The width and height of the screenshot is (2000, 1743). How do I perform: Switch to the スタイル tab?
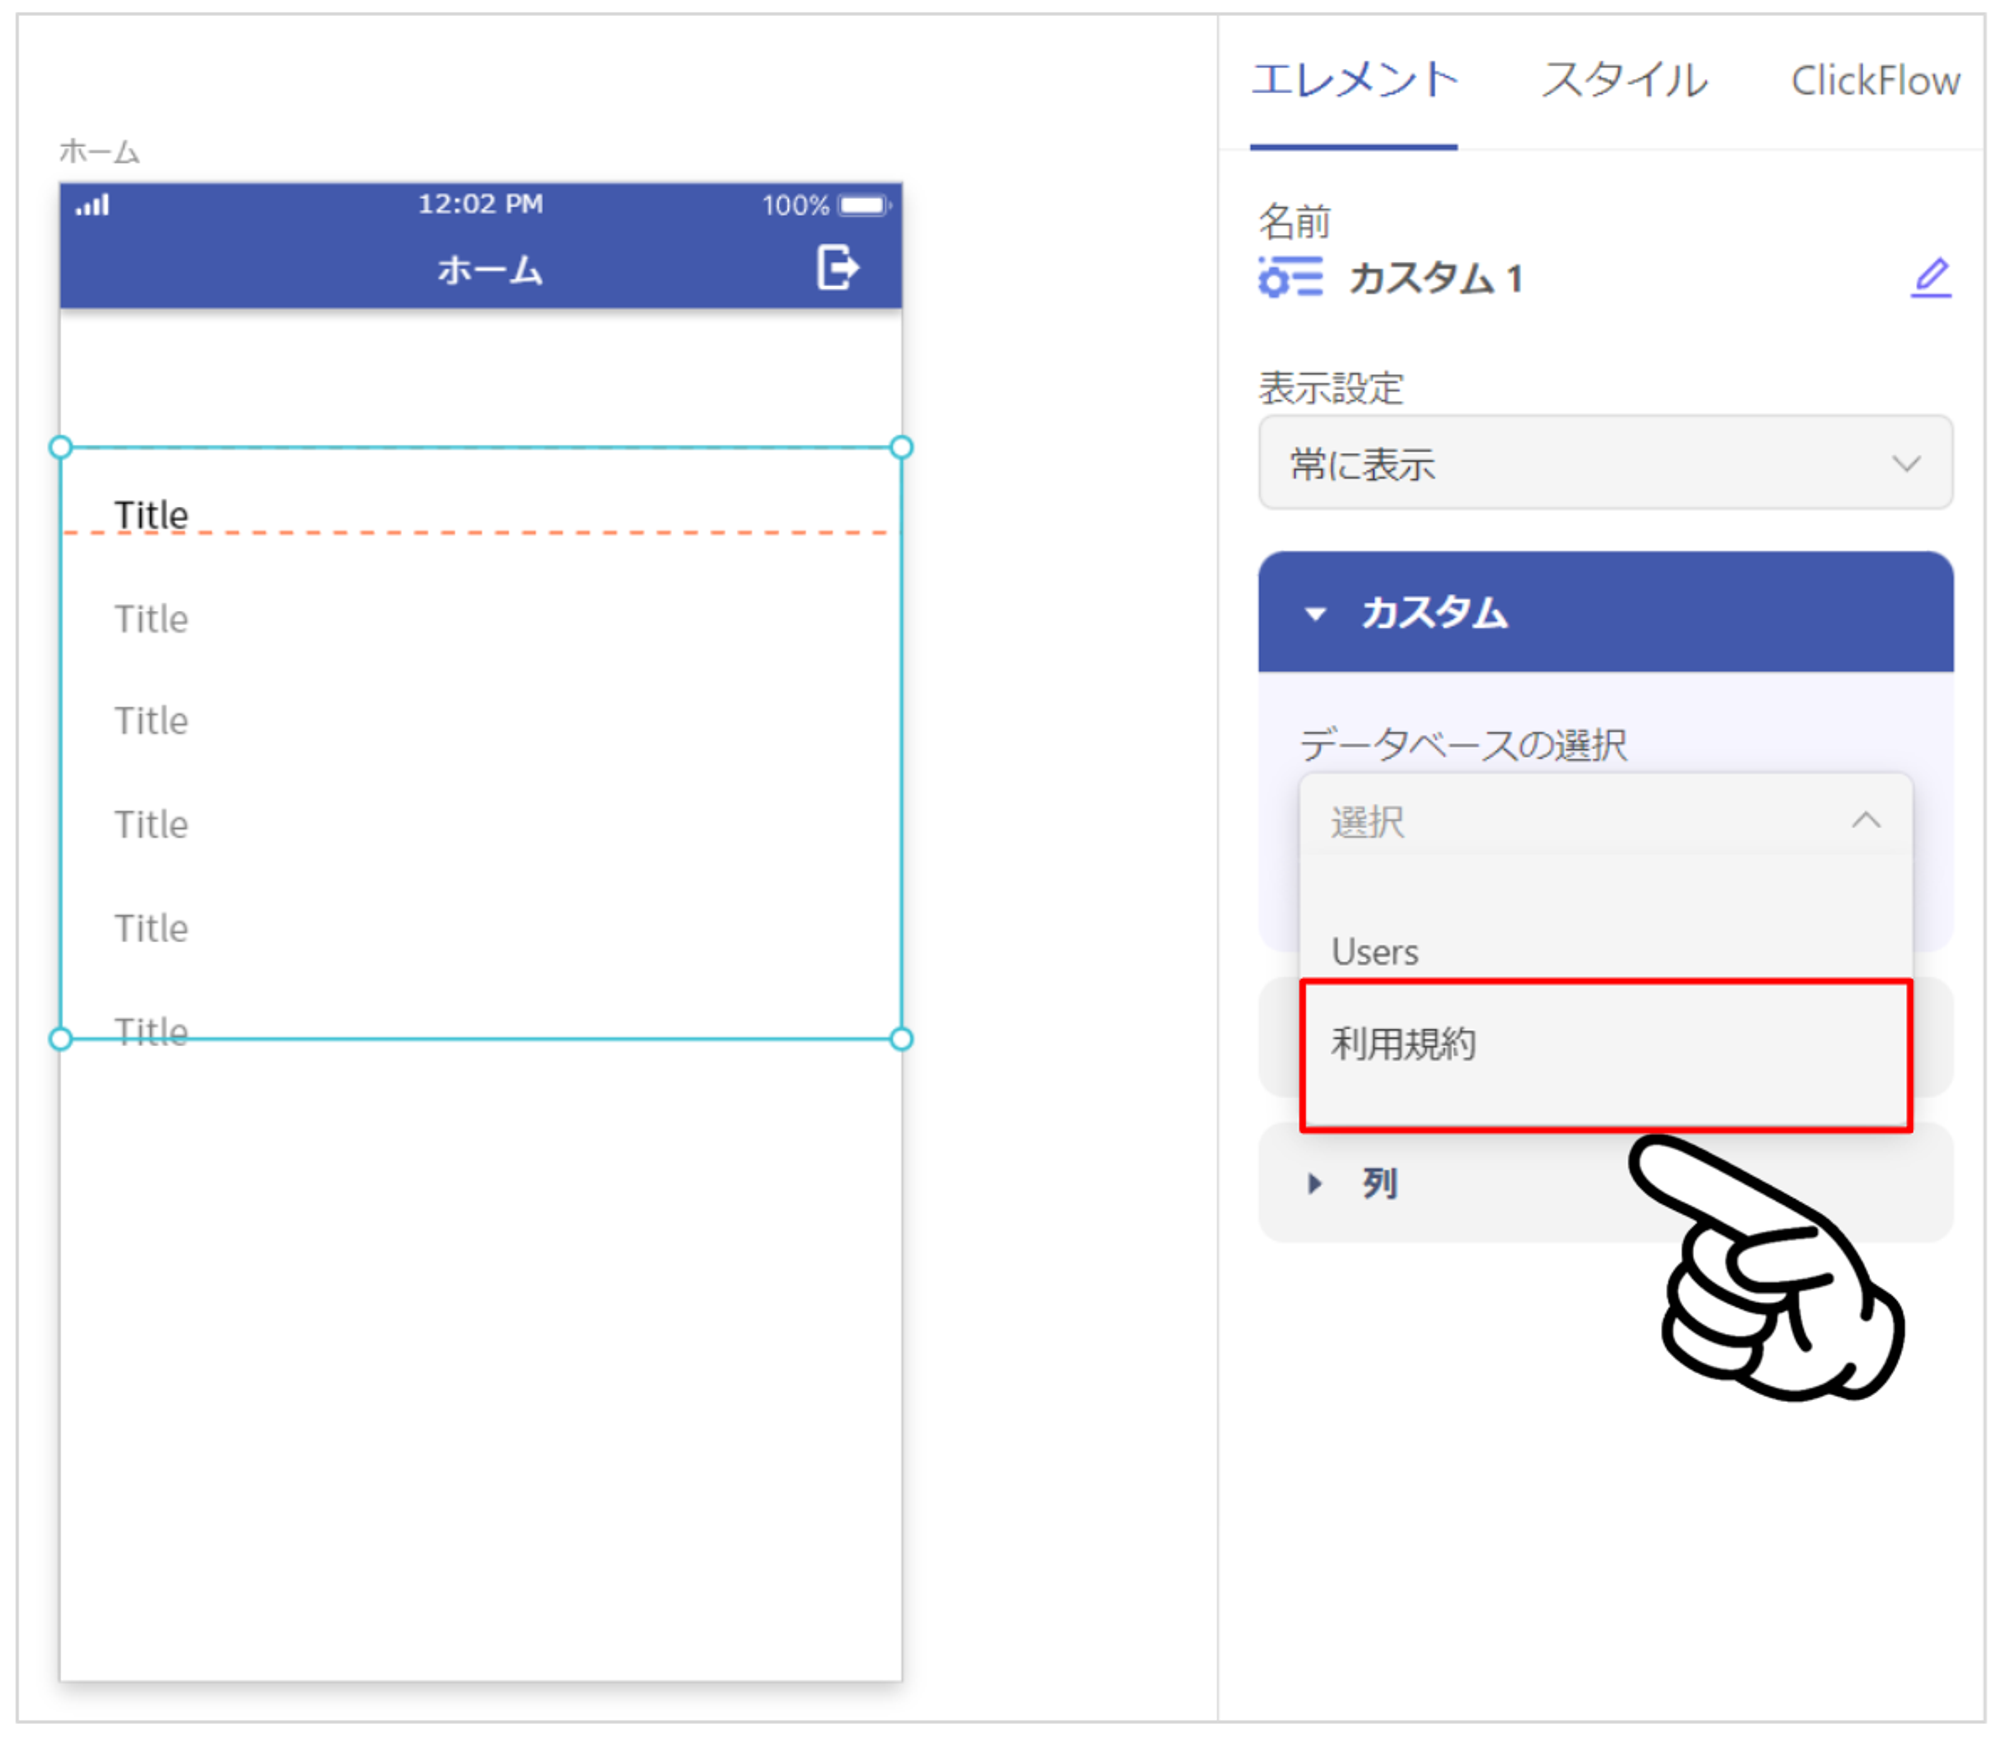(x=1624, y=80)
